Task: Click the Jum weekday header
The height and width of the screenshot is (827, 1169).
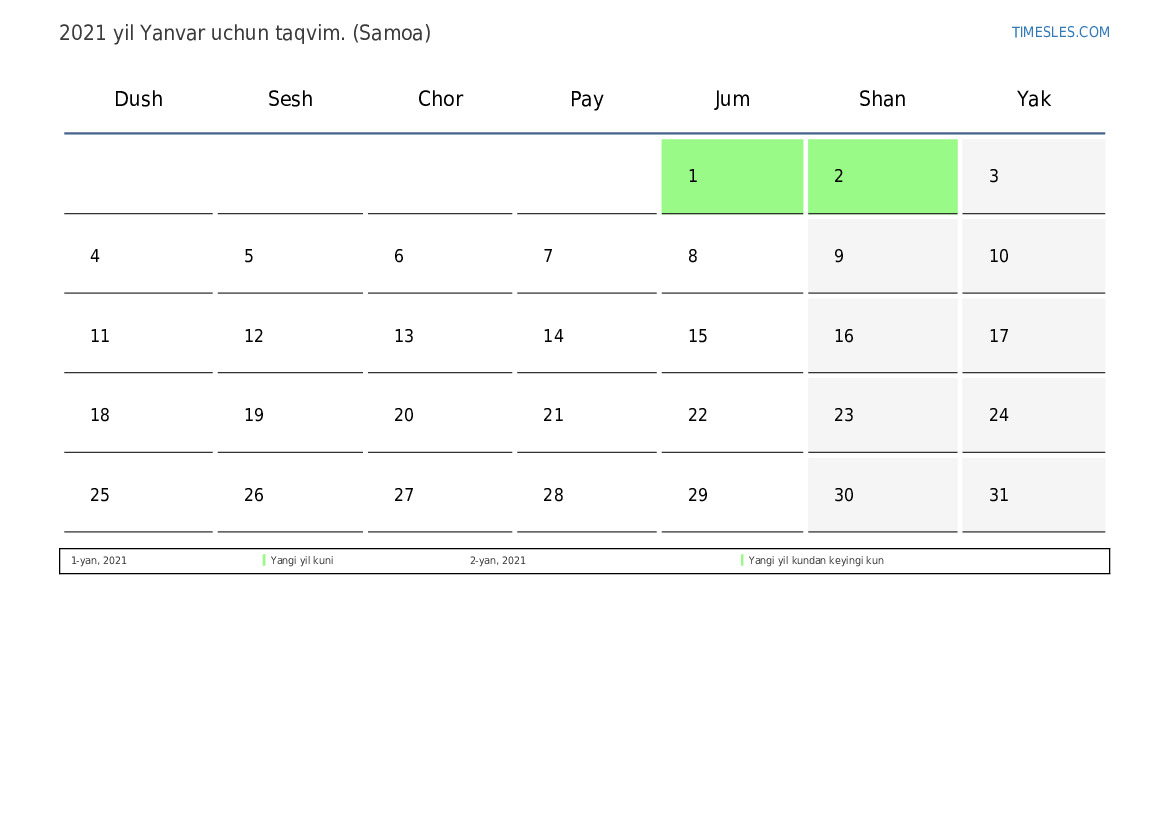Action: (732, 99)
